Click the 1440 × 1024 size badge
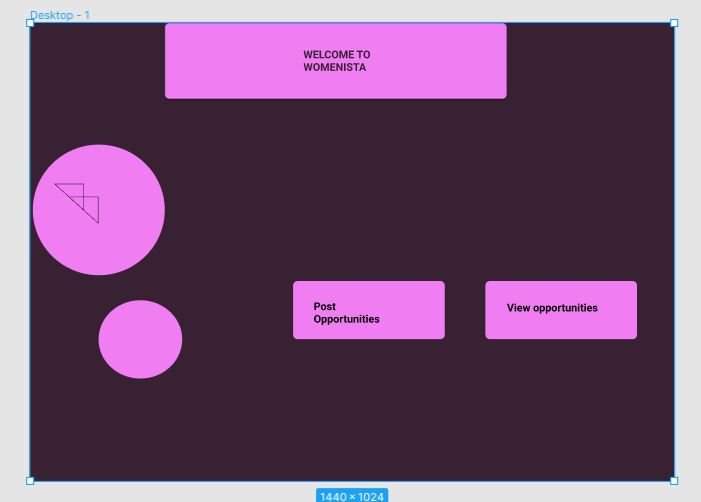 tap(352, 496)
